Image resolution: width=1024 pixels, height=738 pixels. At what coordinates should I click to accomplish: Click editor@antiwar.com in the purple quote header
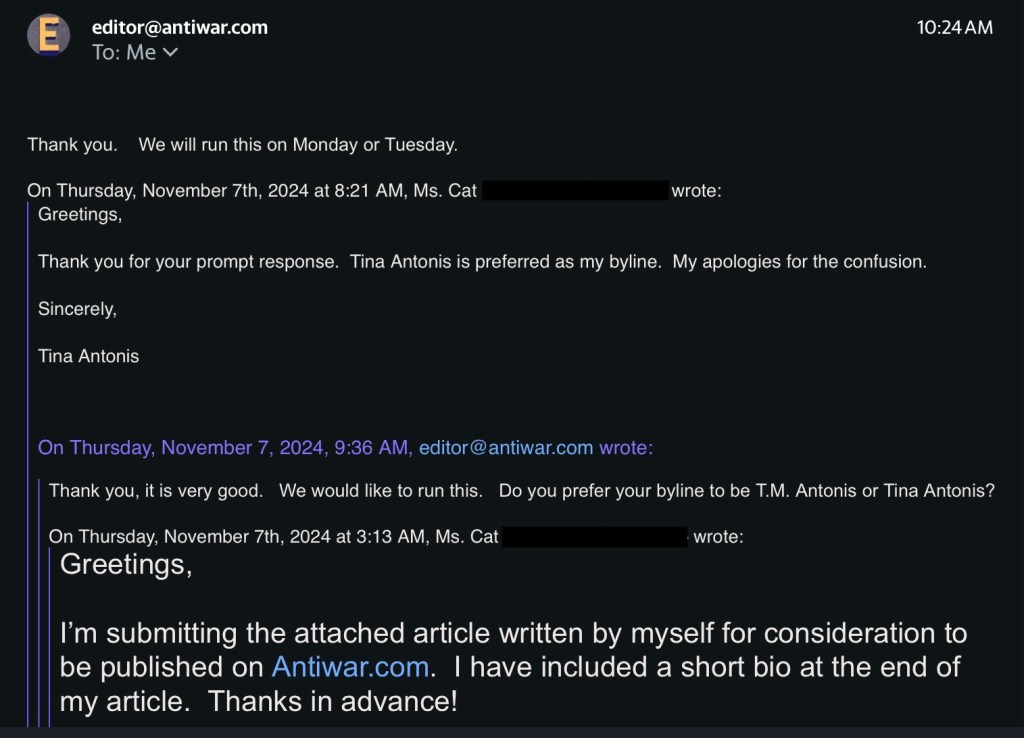coord(506,448)
